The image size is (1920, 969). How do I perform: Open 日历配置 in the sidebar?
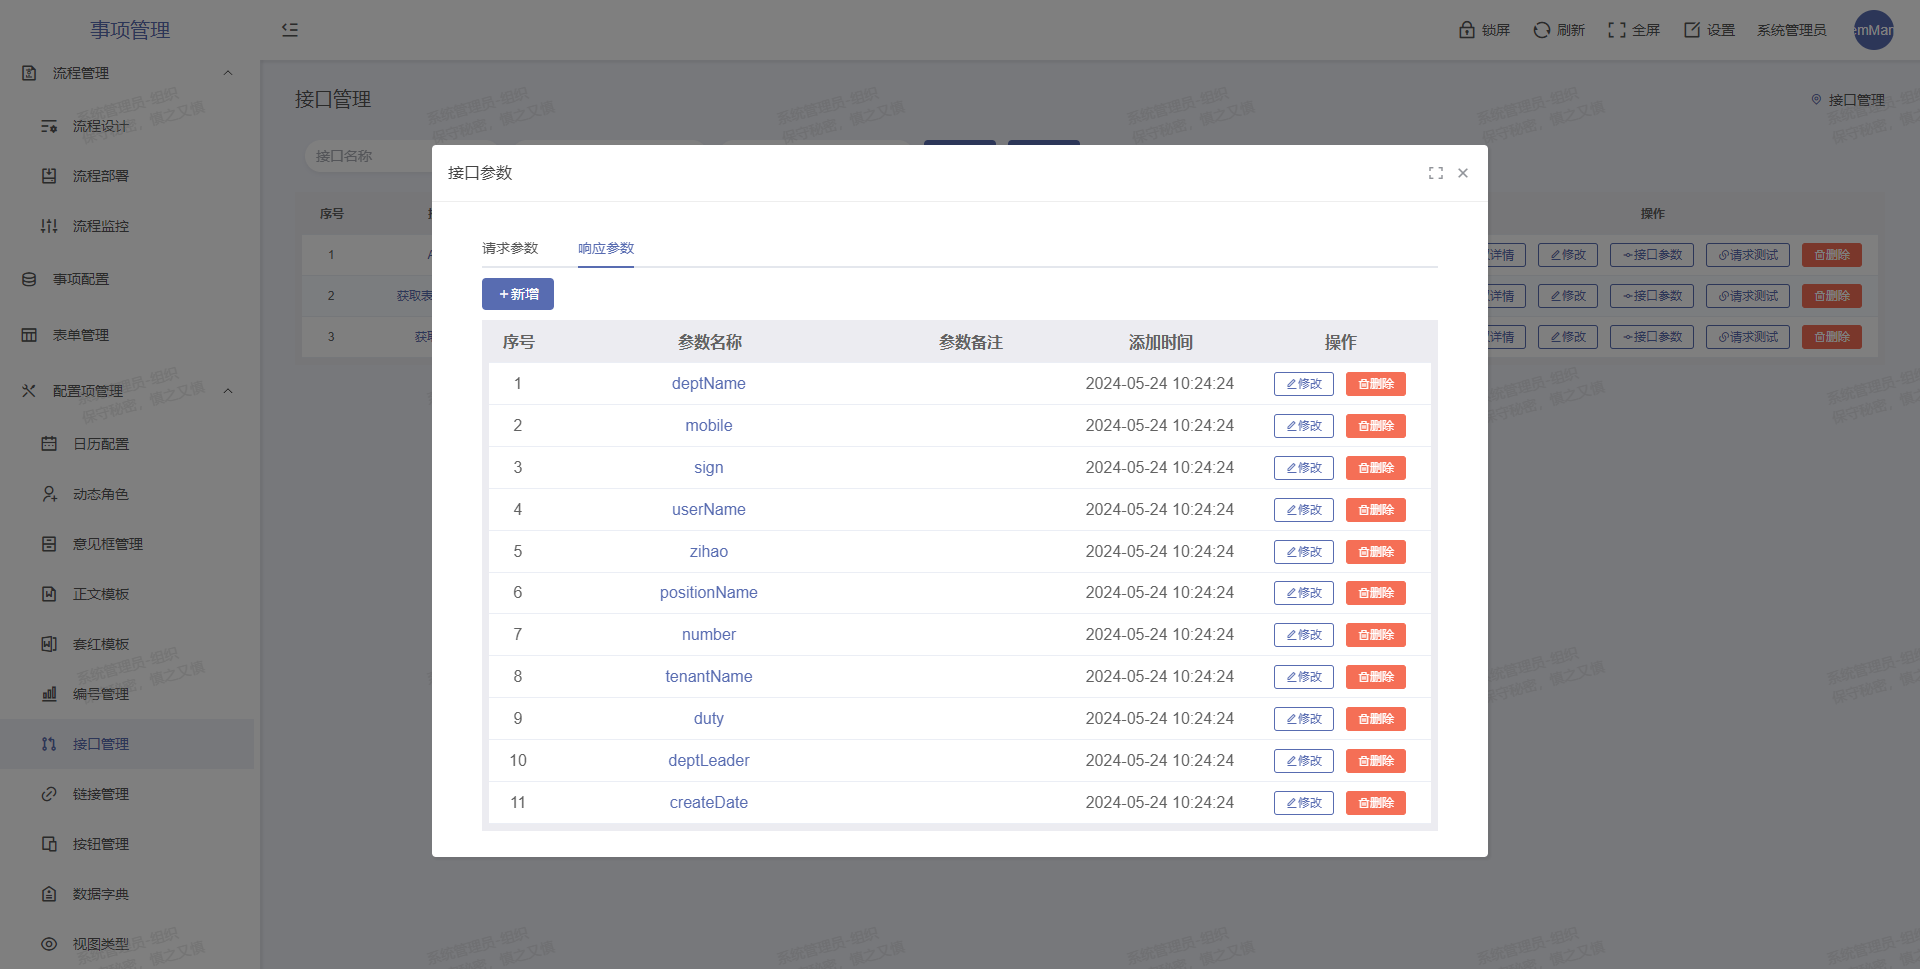(101, 444)
